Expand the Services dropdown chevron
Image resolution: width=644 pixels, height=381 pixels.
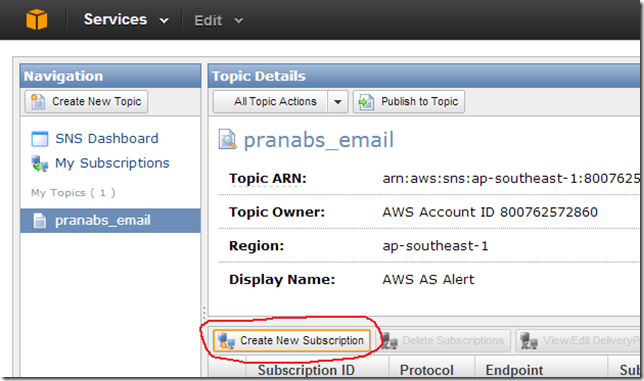pos(164,21)
